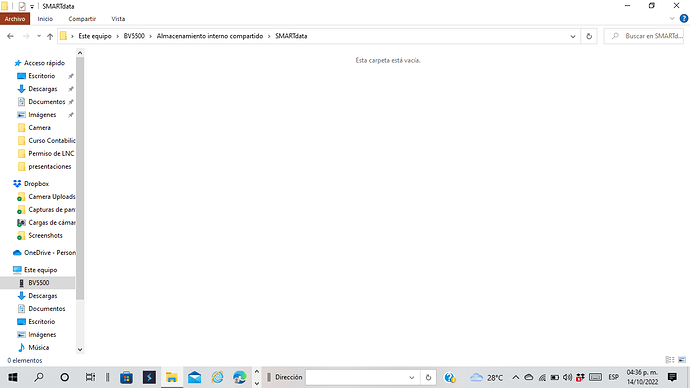Click Almacenamiento interno compartido breadcrumb
This screenshot has height=388, width=690.
point(209,36)
